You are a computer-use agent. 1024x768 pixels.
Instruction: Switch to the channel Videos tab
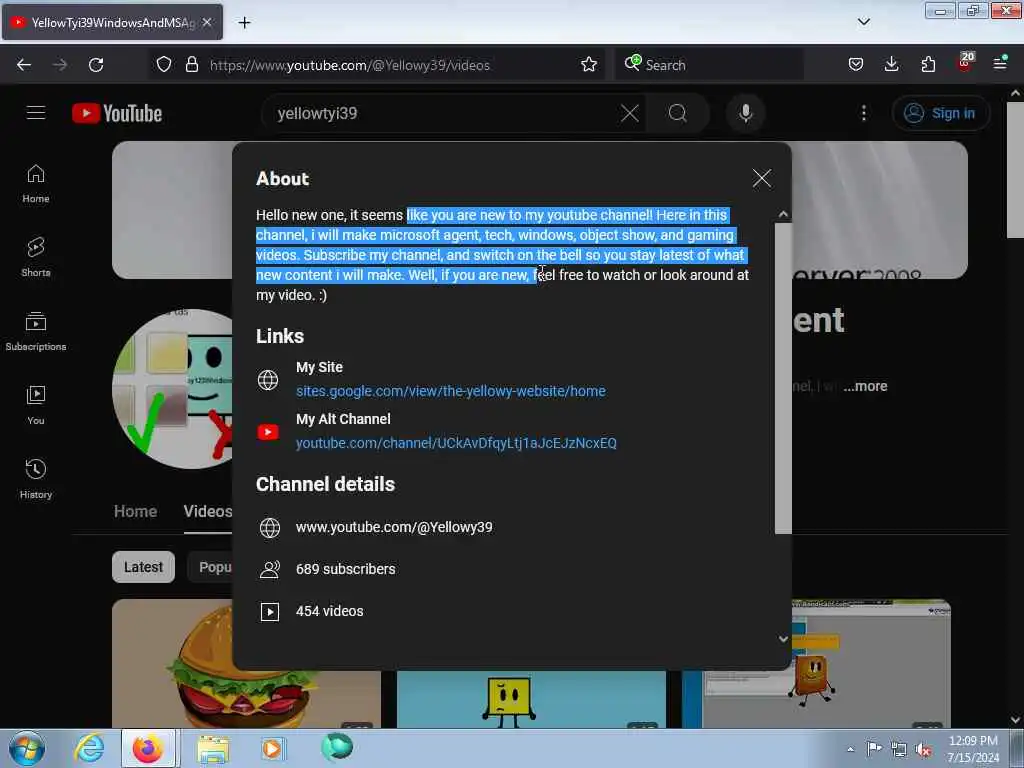click(208, 511)
